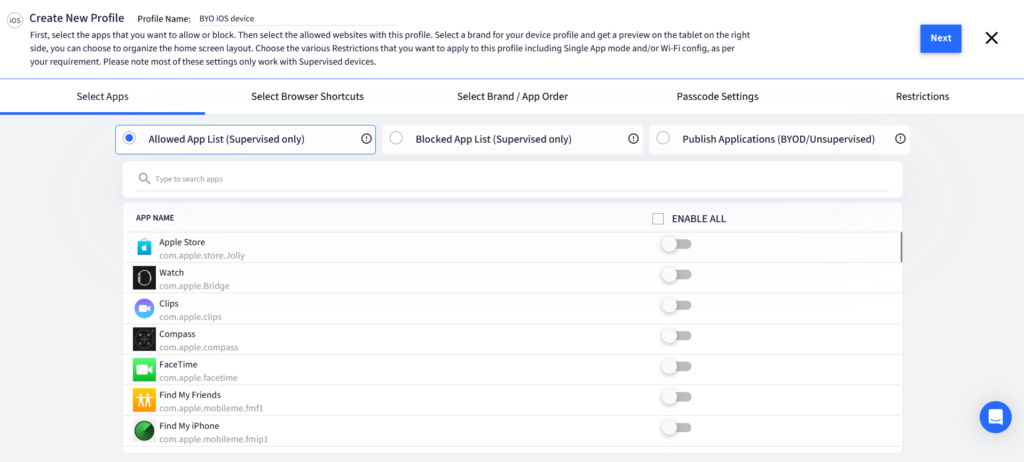
Task: Click the text com.apple.store.Jolly
Action: point(202,256)
